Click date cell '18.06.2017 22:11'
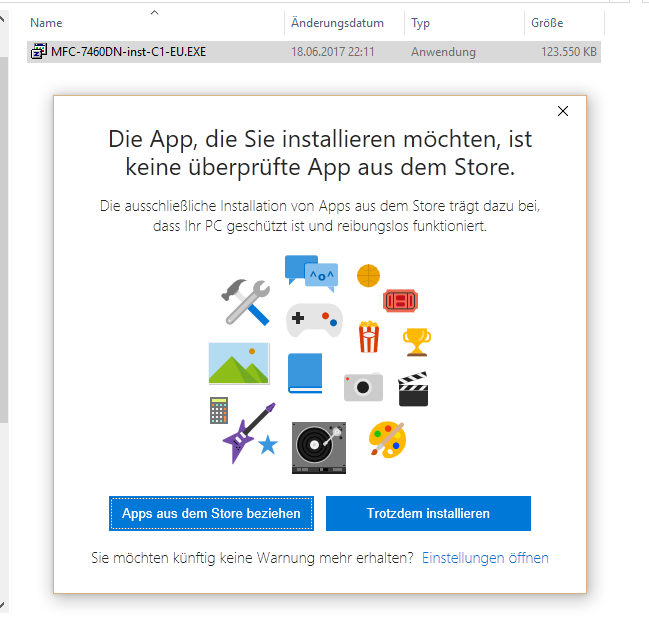This screenshot has width=649, height=621. coord(333,52)
